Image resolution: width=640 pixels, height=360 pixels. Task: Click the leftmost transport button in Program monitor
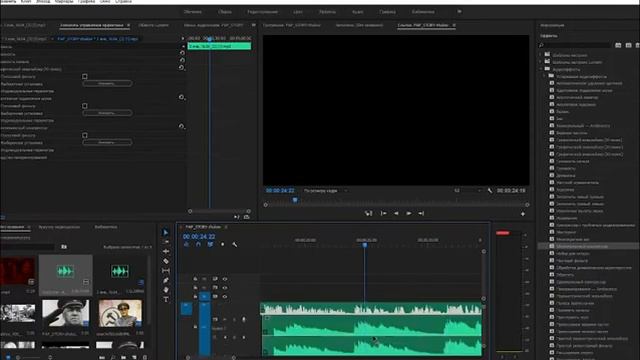tap(369, 213)
